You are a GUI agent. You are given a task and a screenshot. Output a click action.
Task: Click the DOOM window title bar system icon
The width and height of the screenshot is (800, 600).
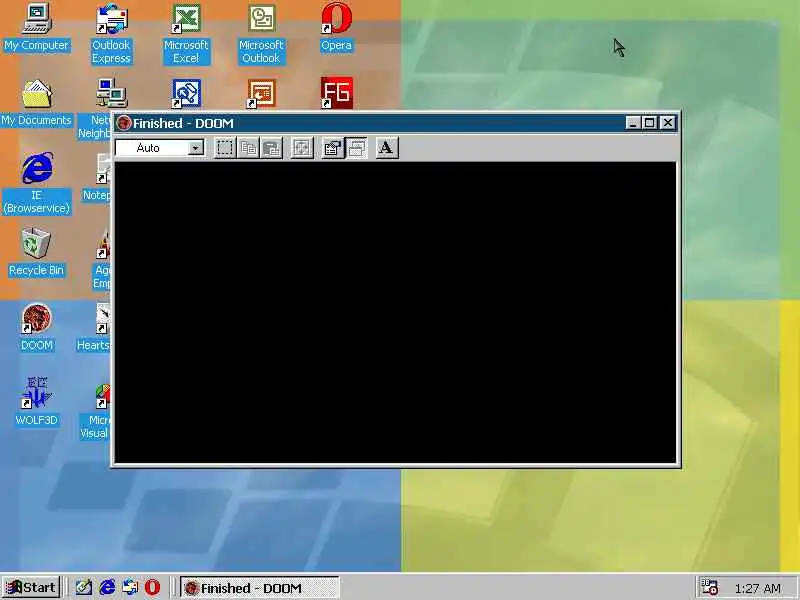(123, 123)
